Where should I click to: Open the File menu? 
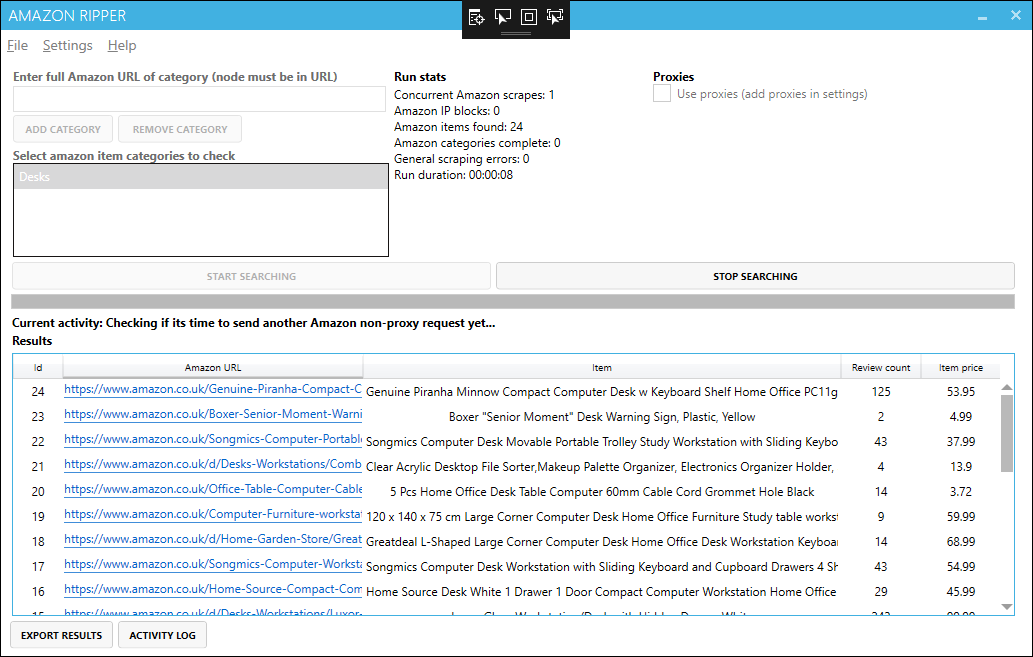(17, 45)
